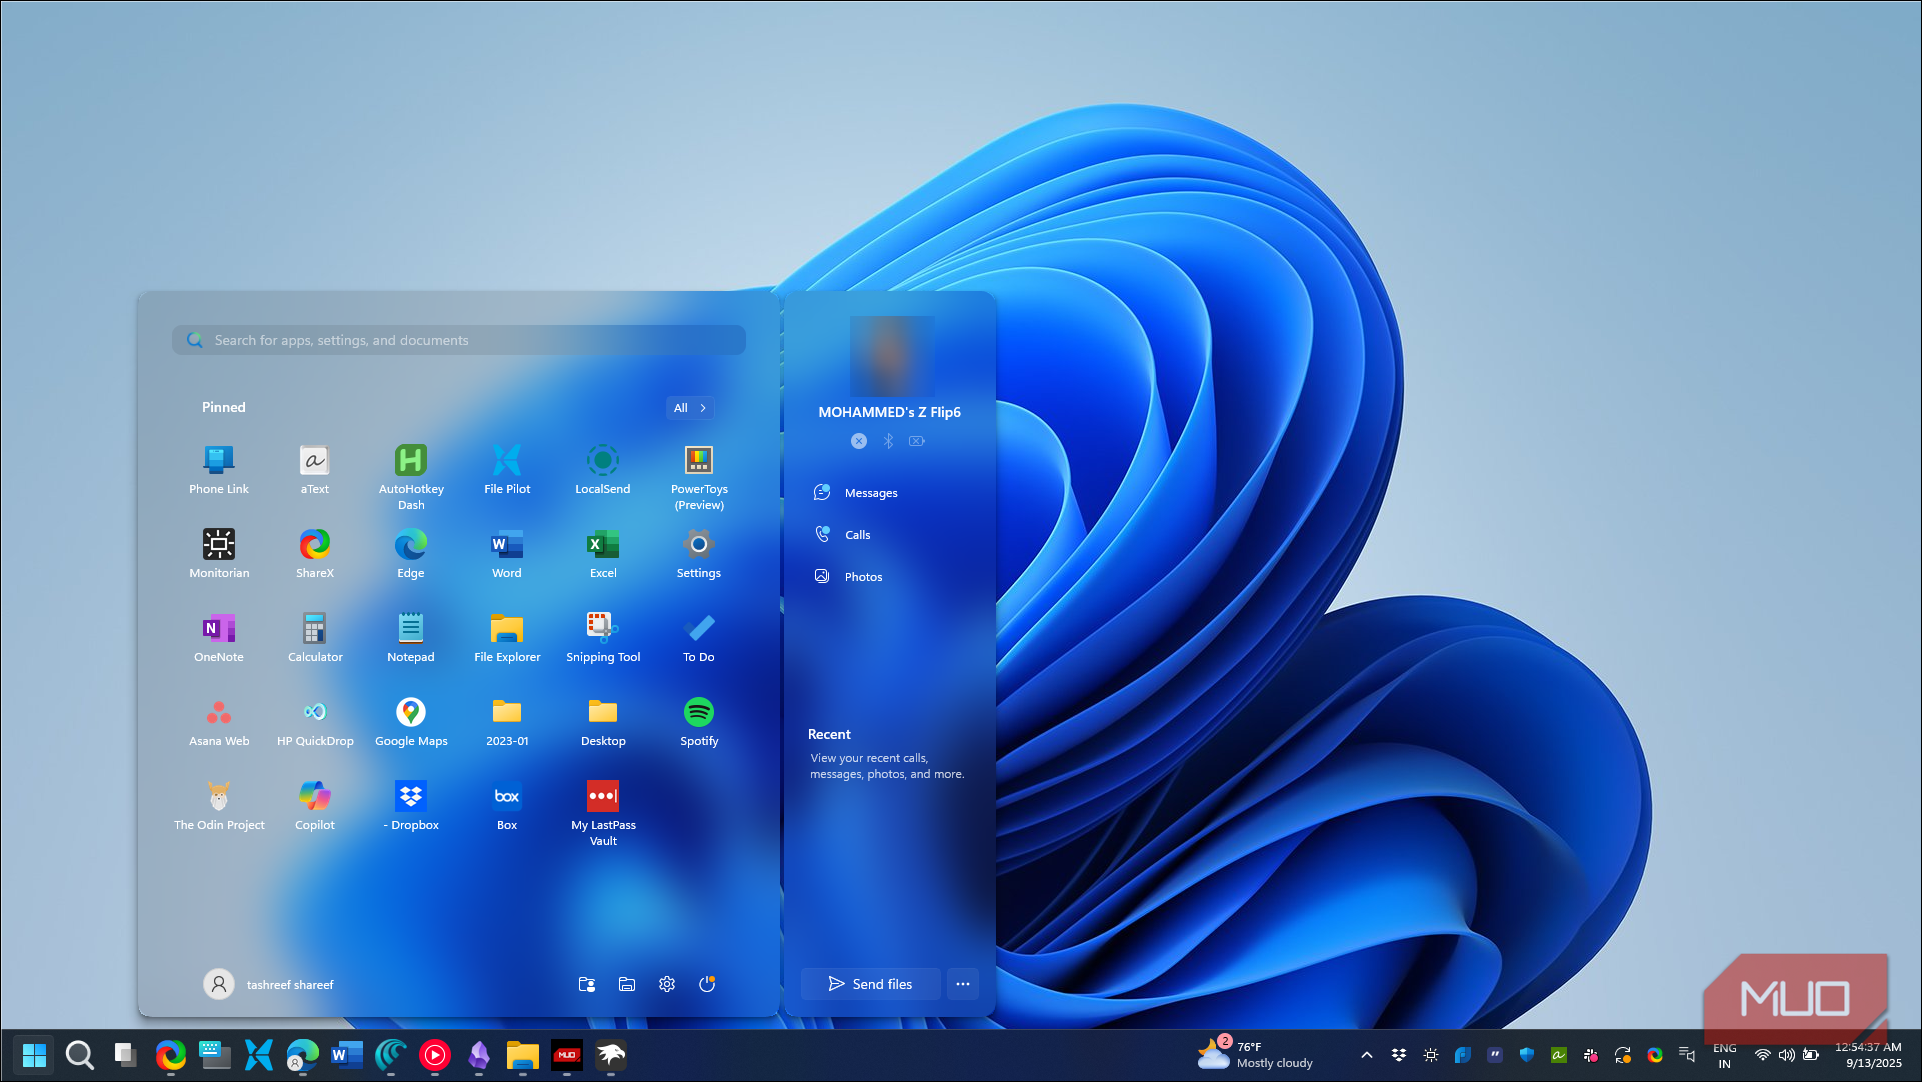
Task: Open File Explorer from Start footer
Action: coord(627,984)
